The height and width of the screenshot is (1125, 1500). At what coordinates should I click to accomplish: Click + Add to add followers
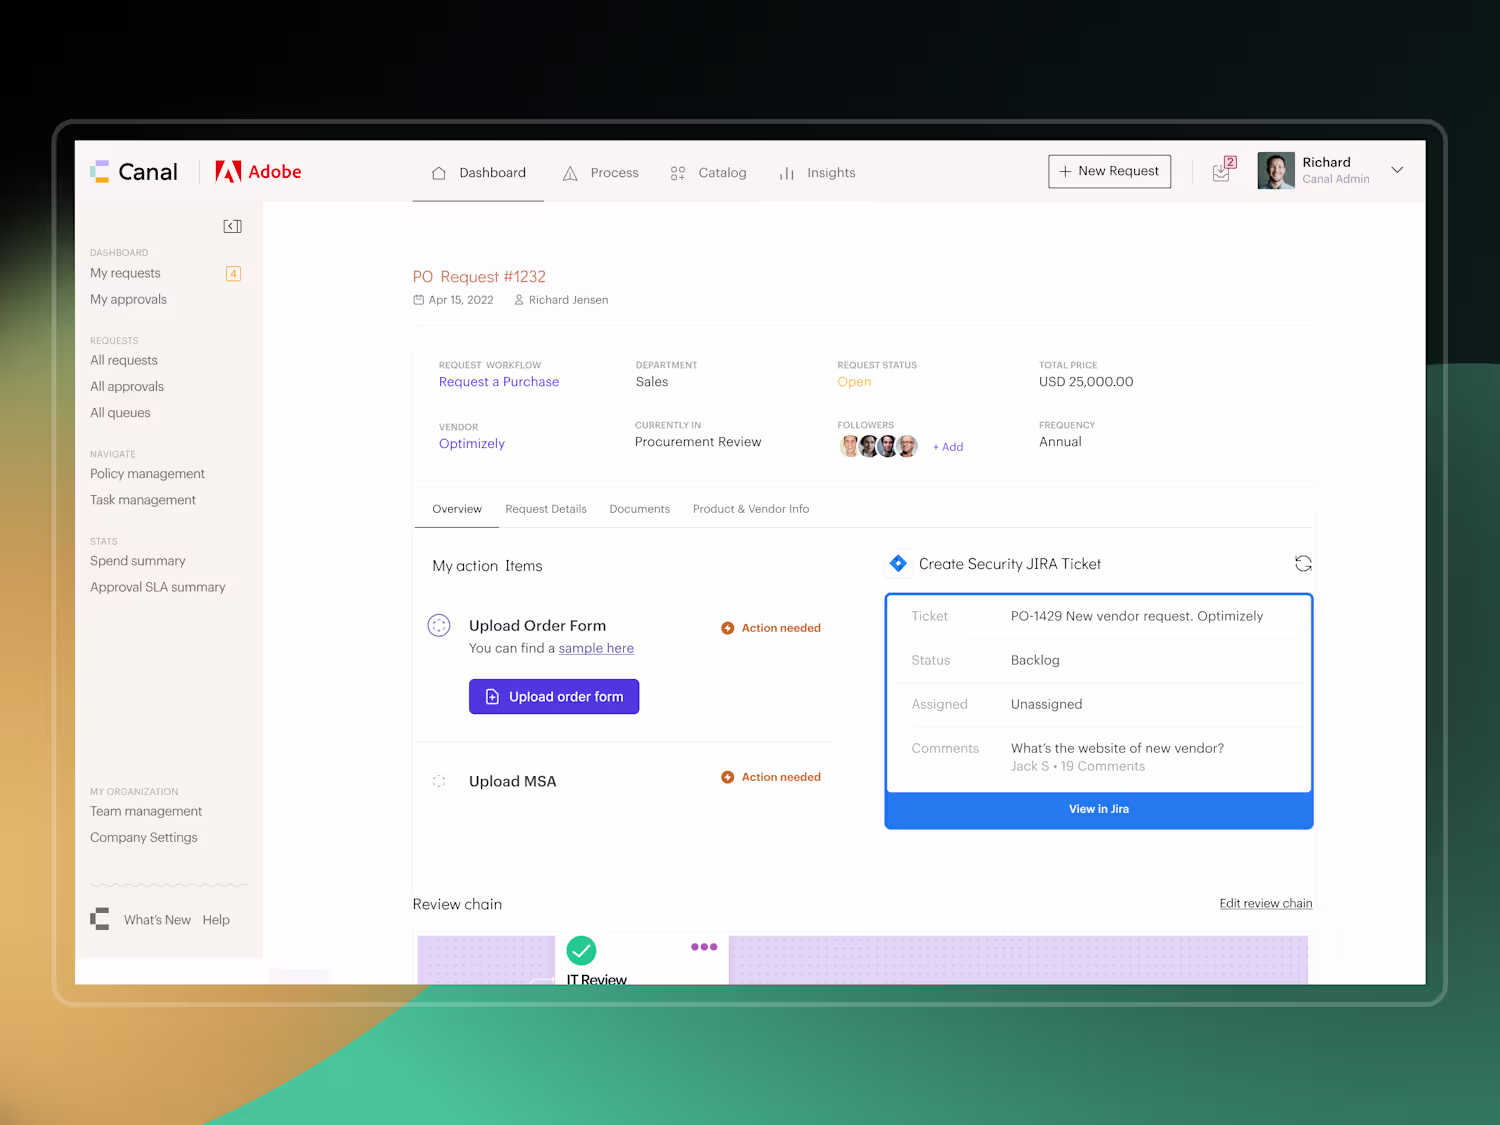point(948,447)
